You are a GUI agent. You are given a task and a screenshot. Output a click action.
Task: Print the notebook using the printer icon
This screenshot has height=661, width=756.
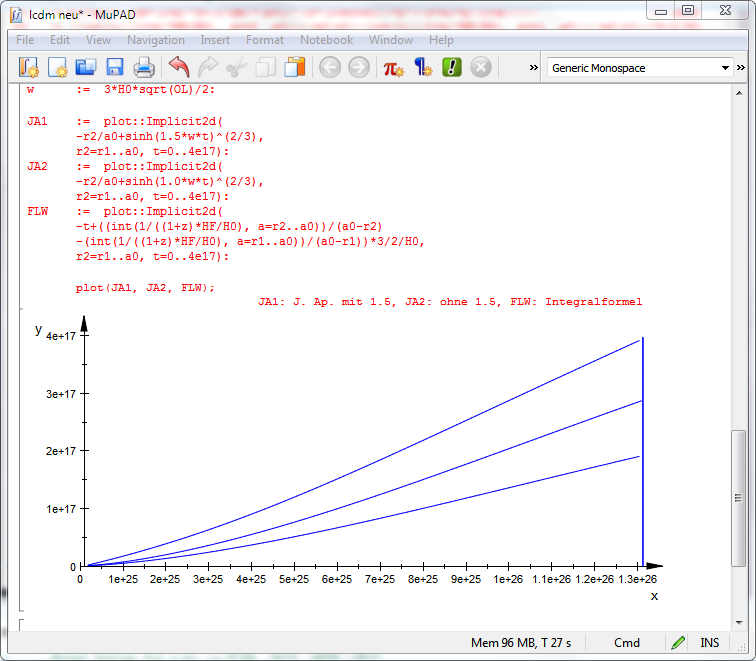pos(143,68)
